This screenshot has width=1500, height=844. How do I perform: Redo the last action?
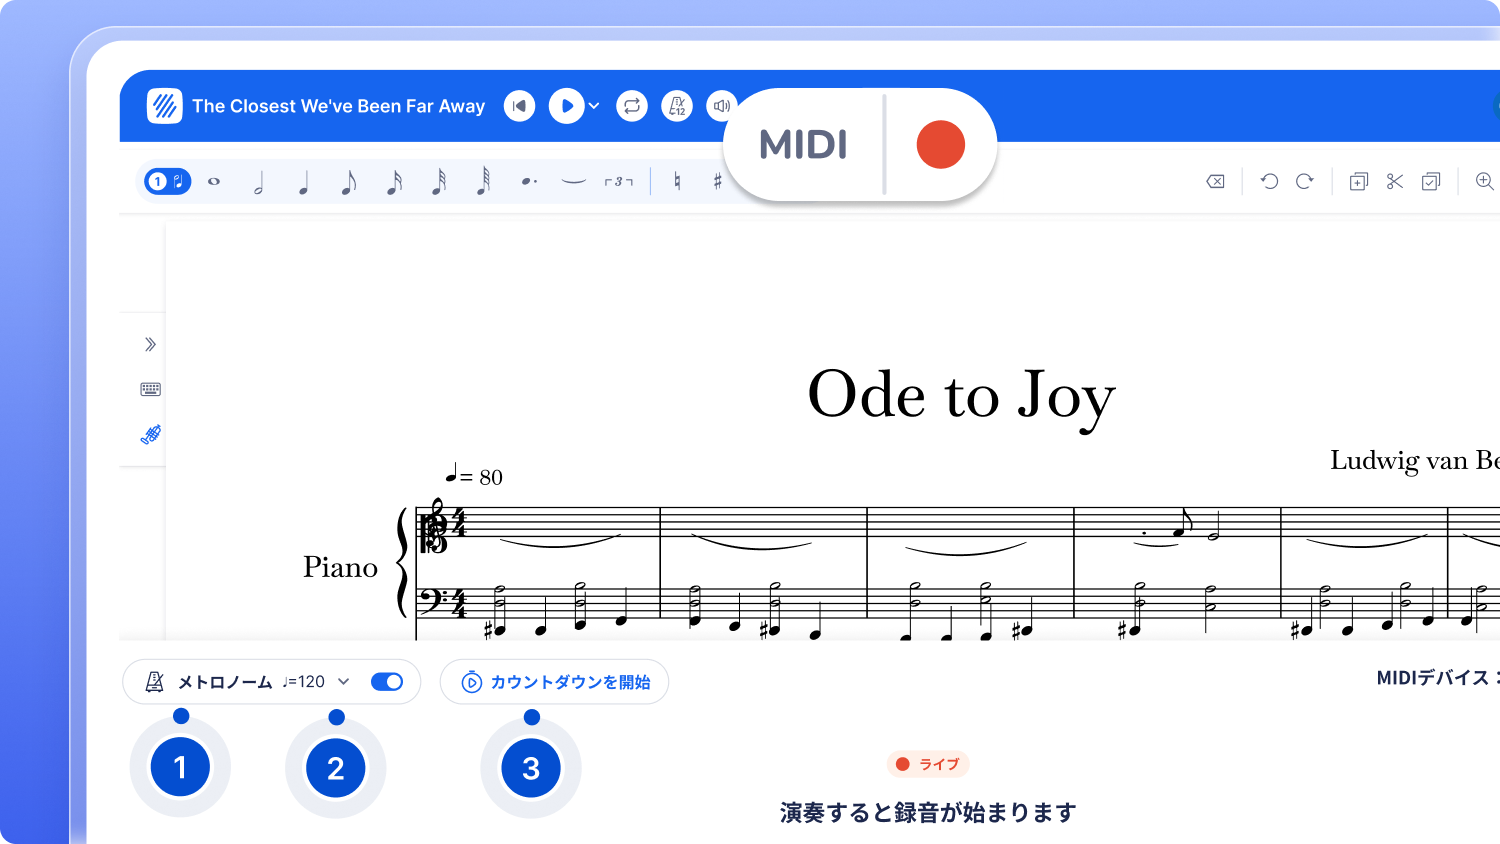pos(1304,181)
